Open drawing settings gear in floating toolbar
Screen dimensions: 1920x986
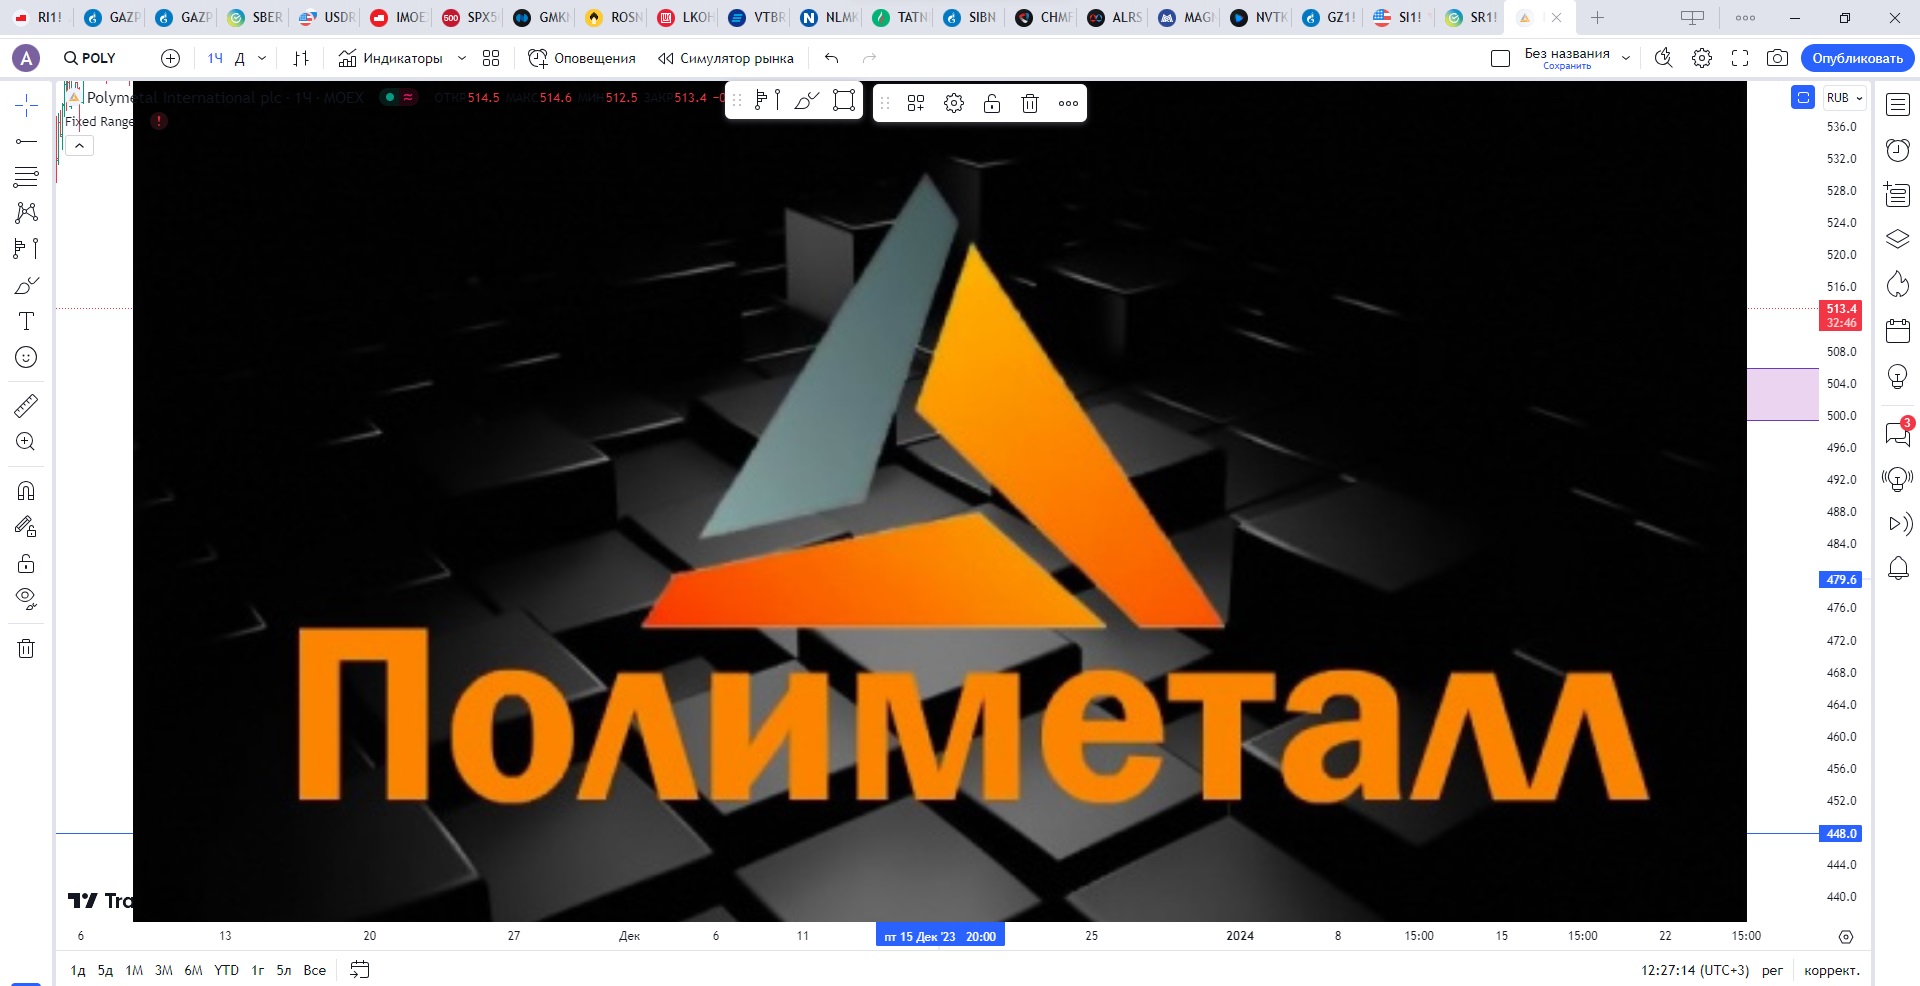click(954, 103)
